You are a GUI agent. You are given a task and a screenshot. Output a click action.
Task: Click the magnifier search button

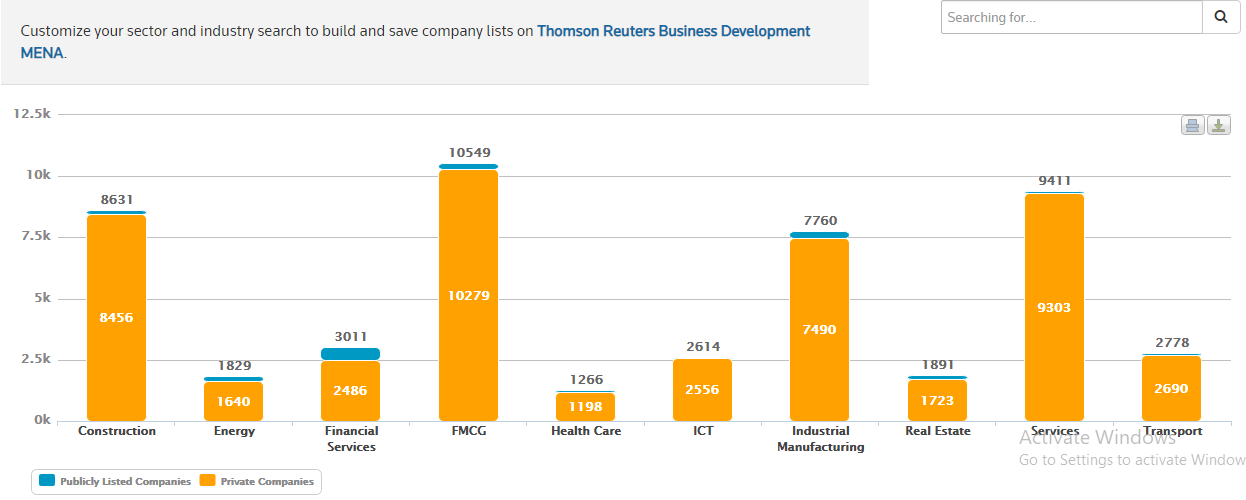click(x=1220, y=17)
